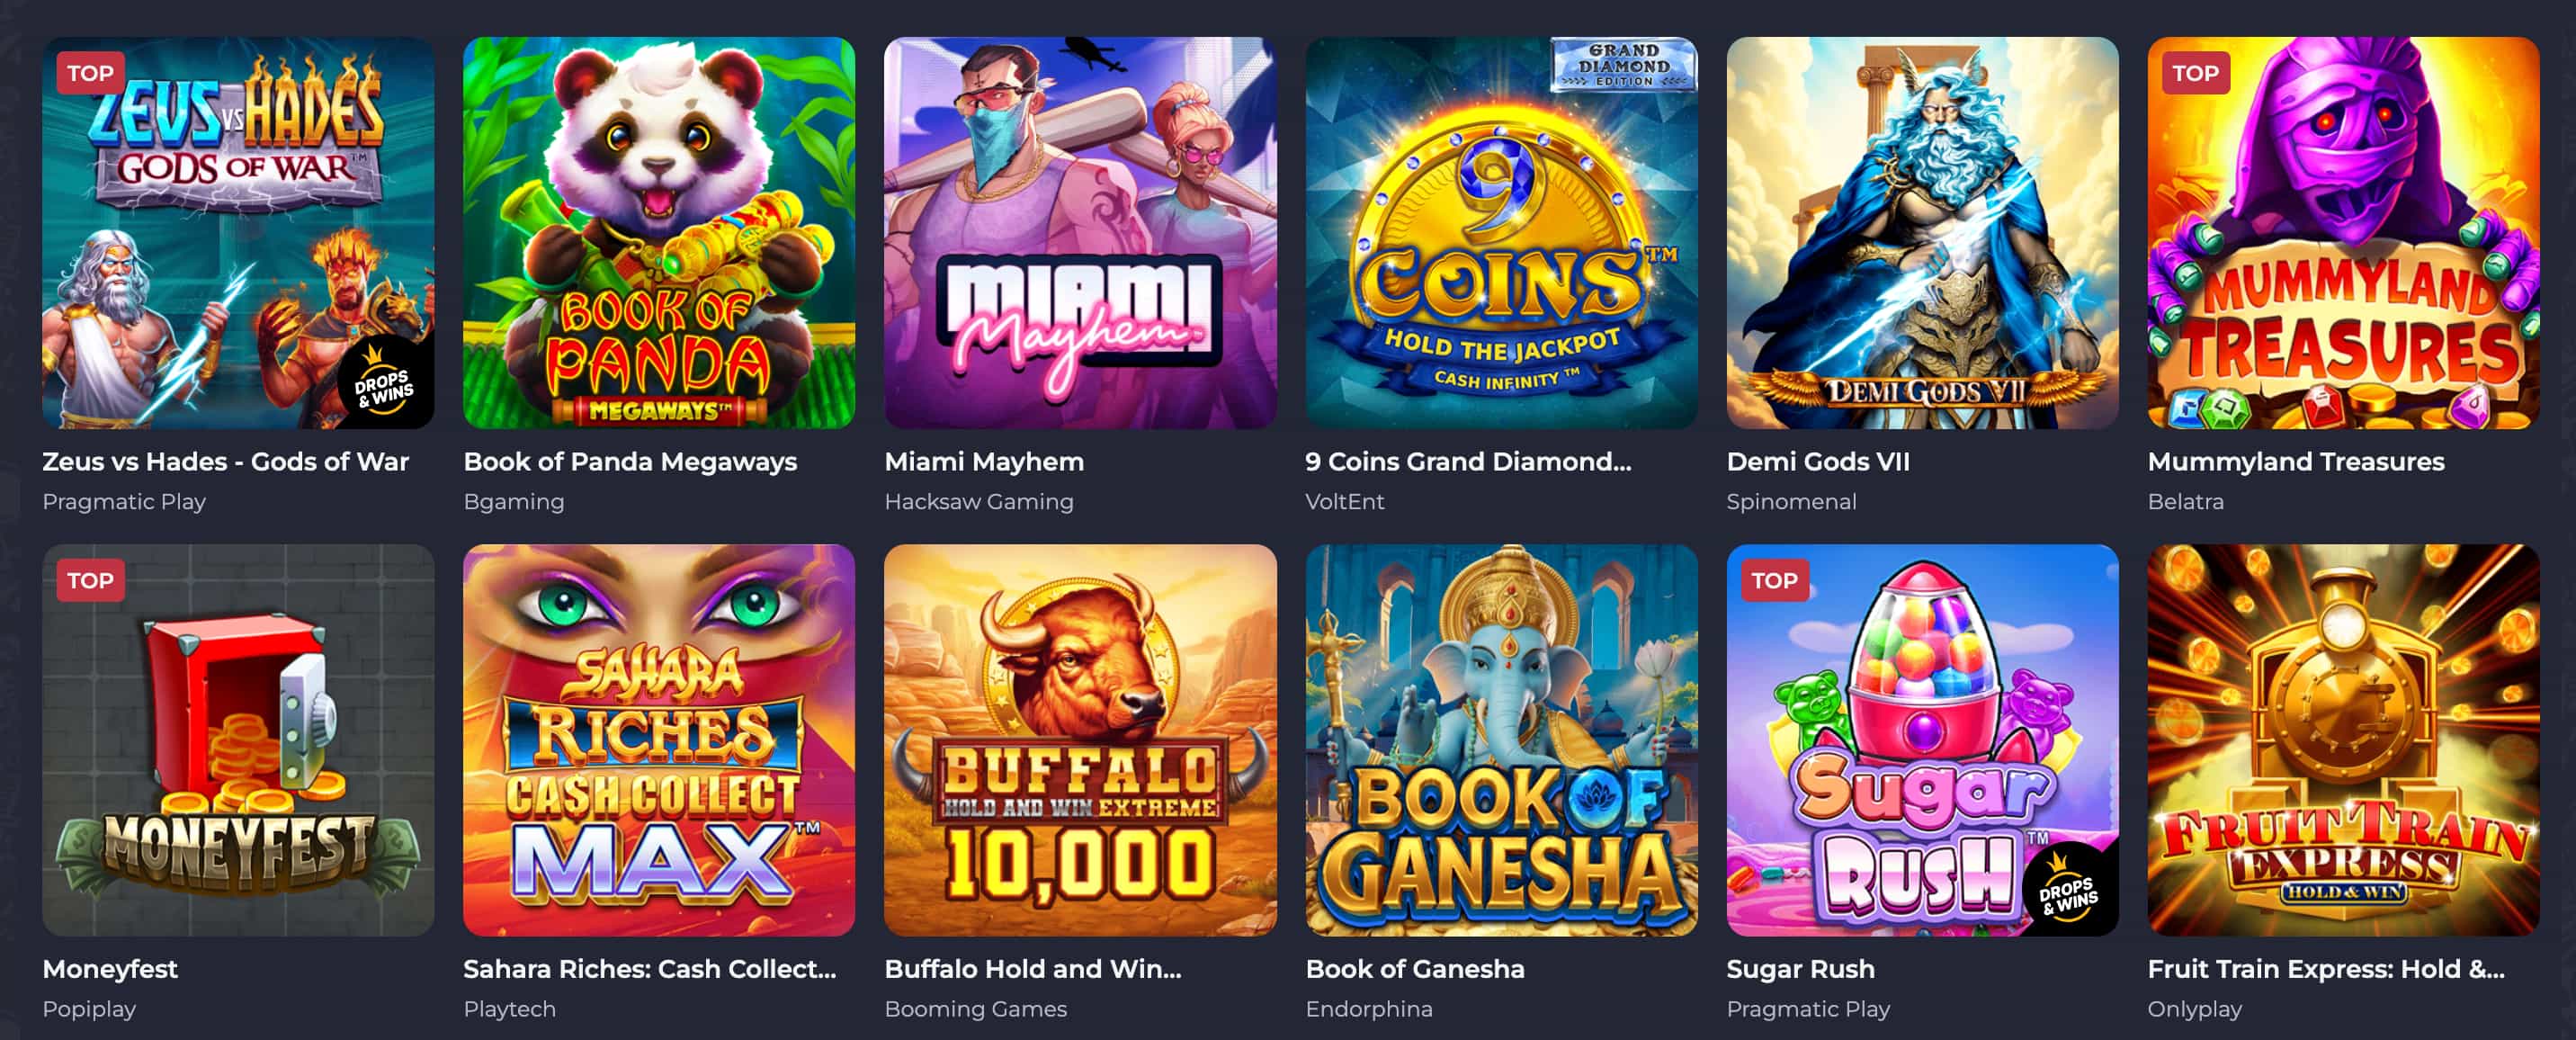Click the Zeus vs Hades title link
Viewport: 2576px width, 1040px height.
pos(225,462)
